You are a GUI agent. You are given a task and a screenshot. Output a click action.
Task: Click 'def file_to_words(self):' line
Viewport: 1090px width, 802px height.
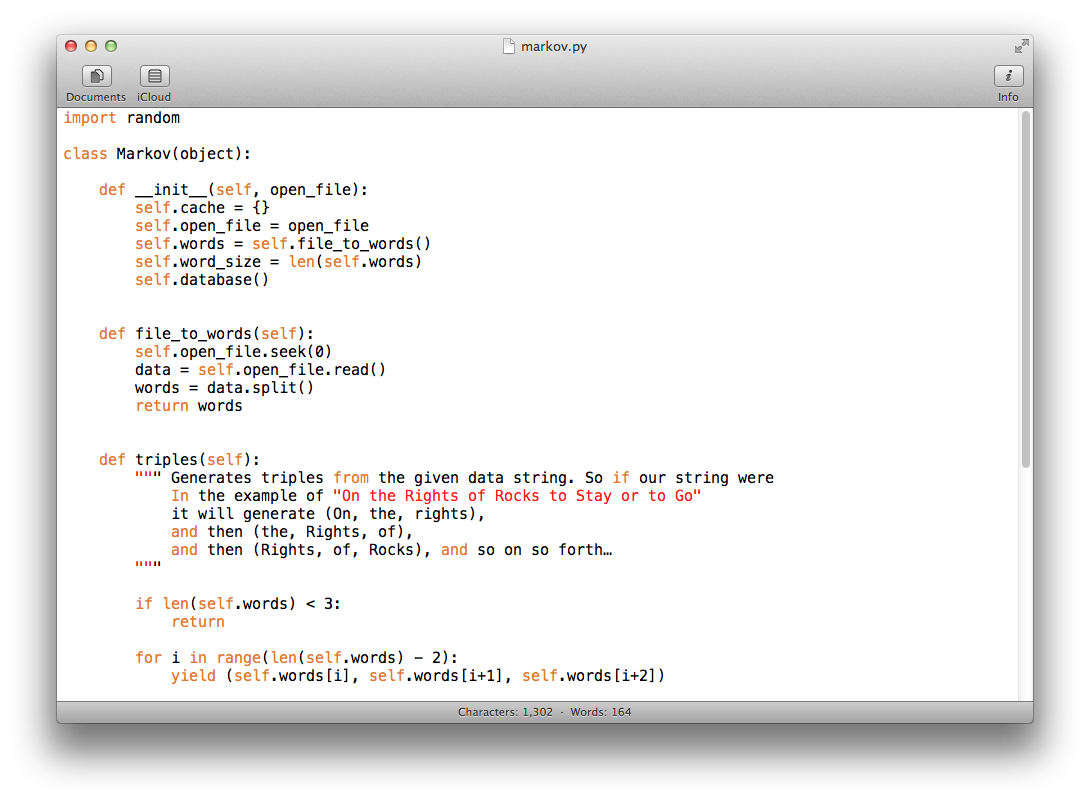pos(206,334)
